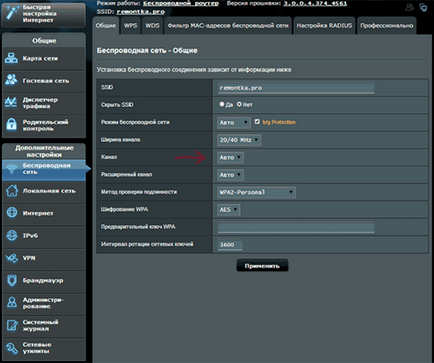Open the Родительский контроль padlock icon

click(11, 125)
